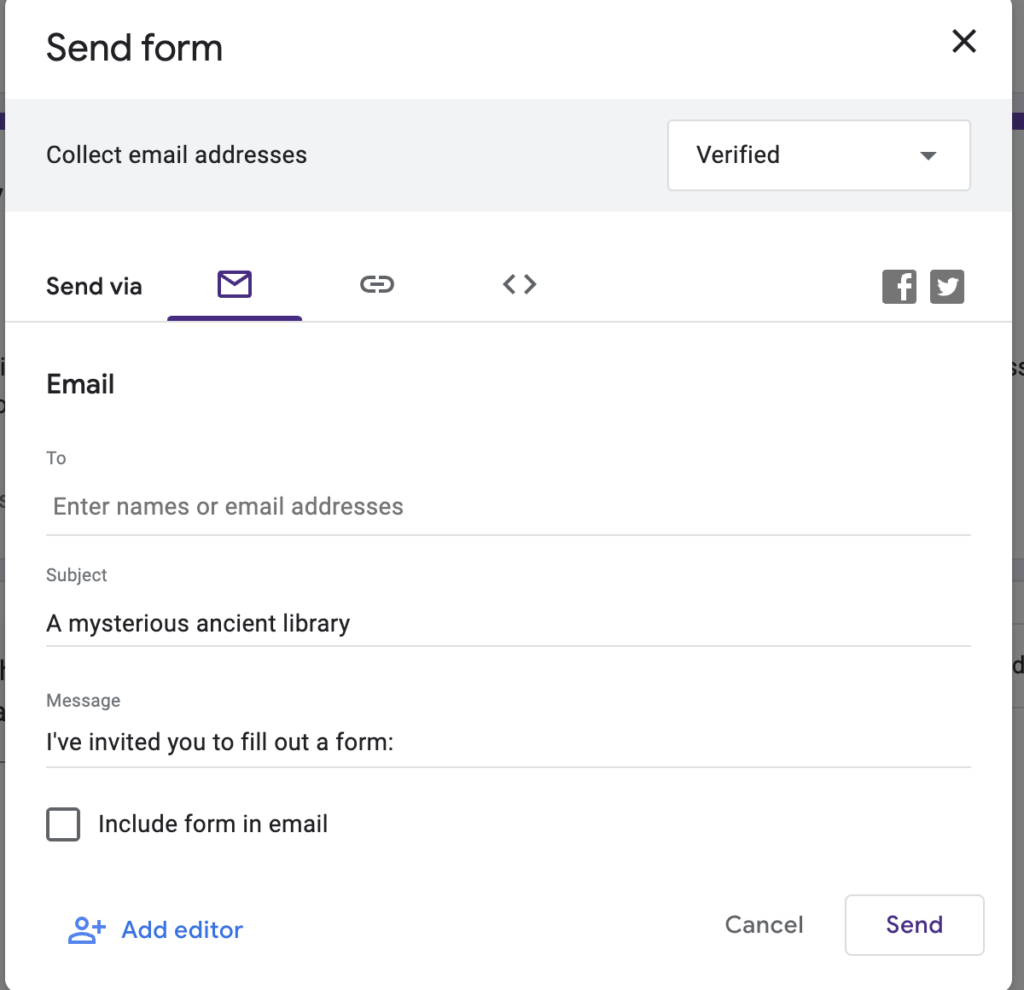Enable the Include form in email checkbox

[x=63, y=824]
